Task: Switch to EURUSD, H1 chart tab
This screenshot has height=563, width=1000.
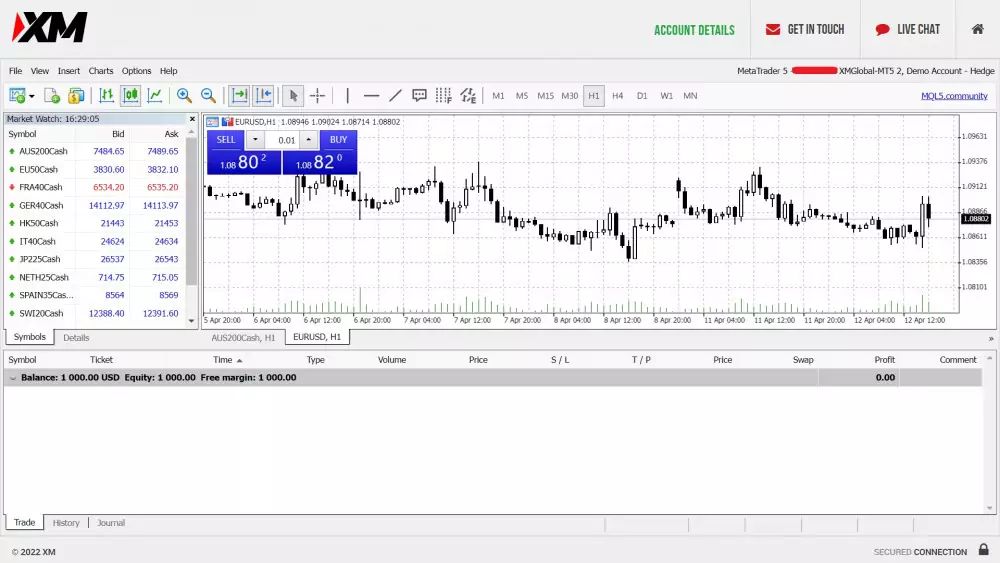Action: pos(317,337)
